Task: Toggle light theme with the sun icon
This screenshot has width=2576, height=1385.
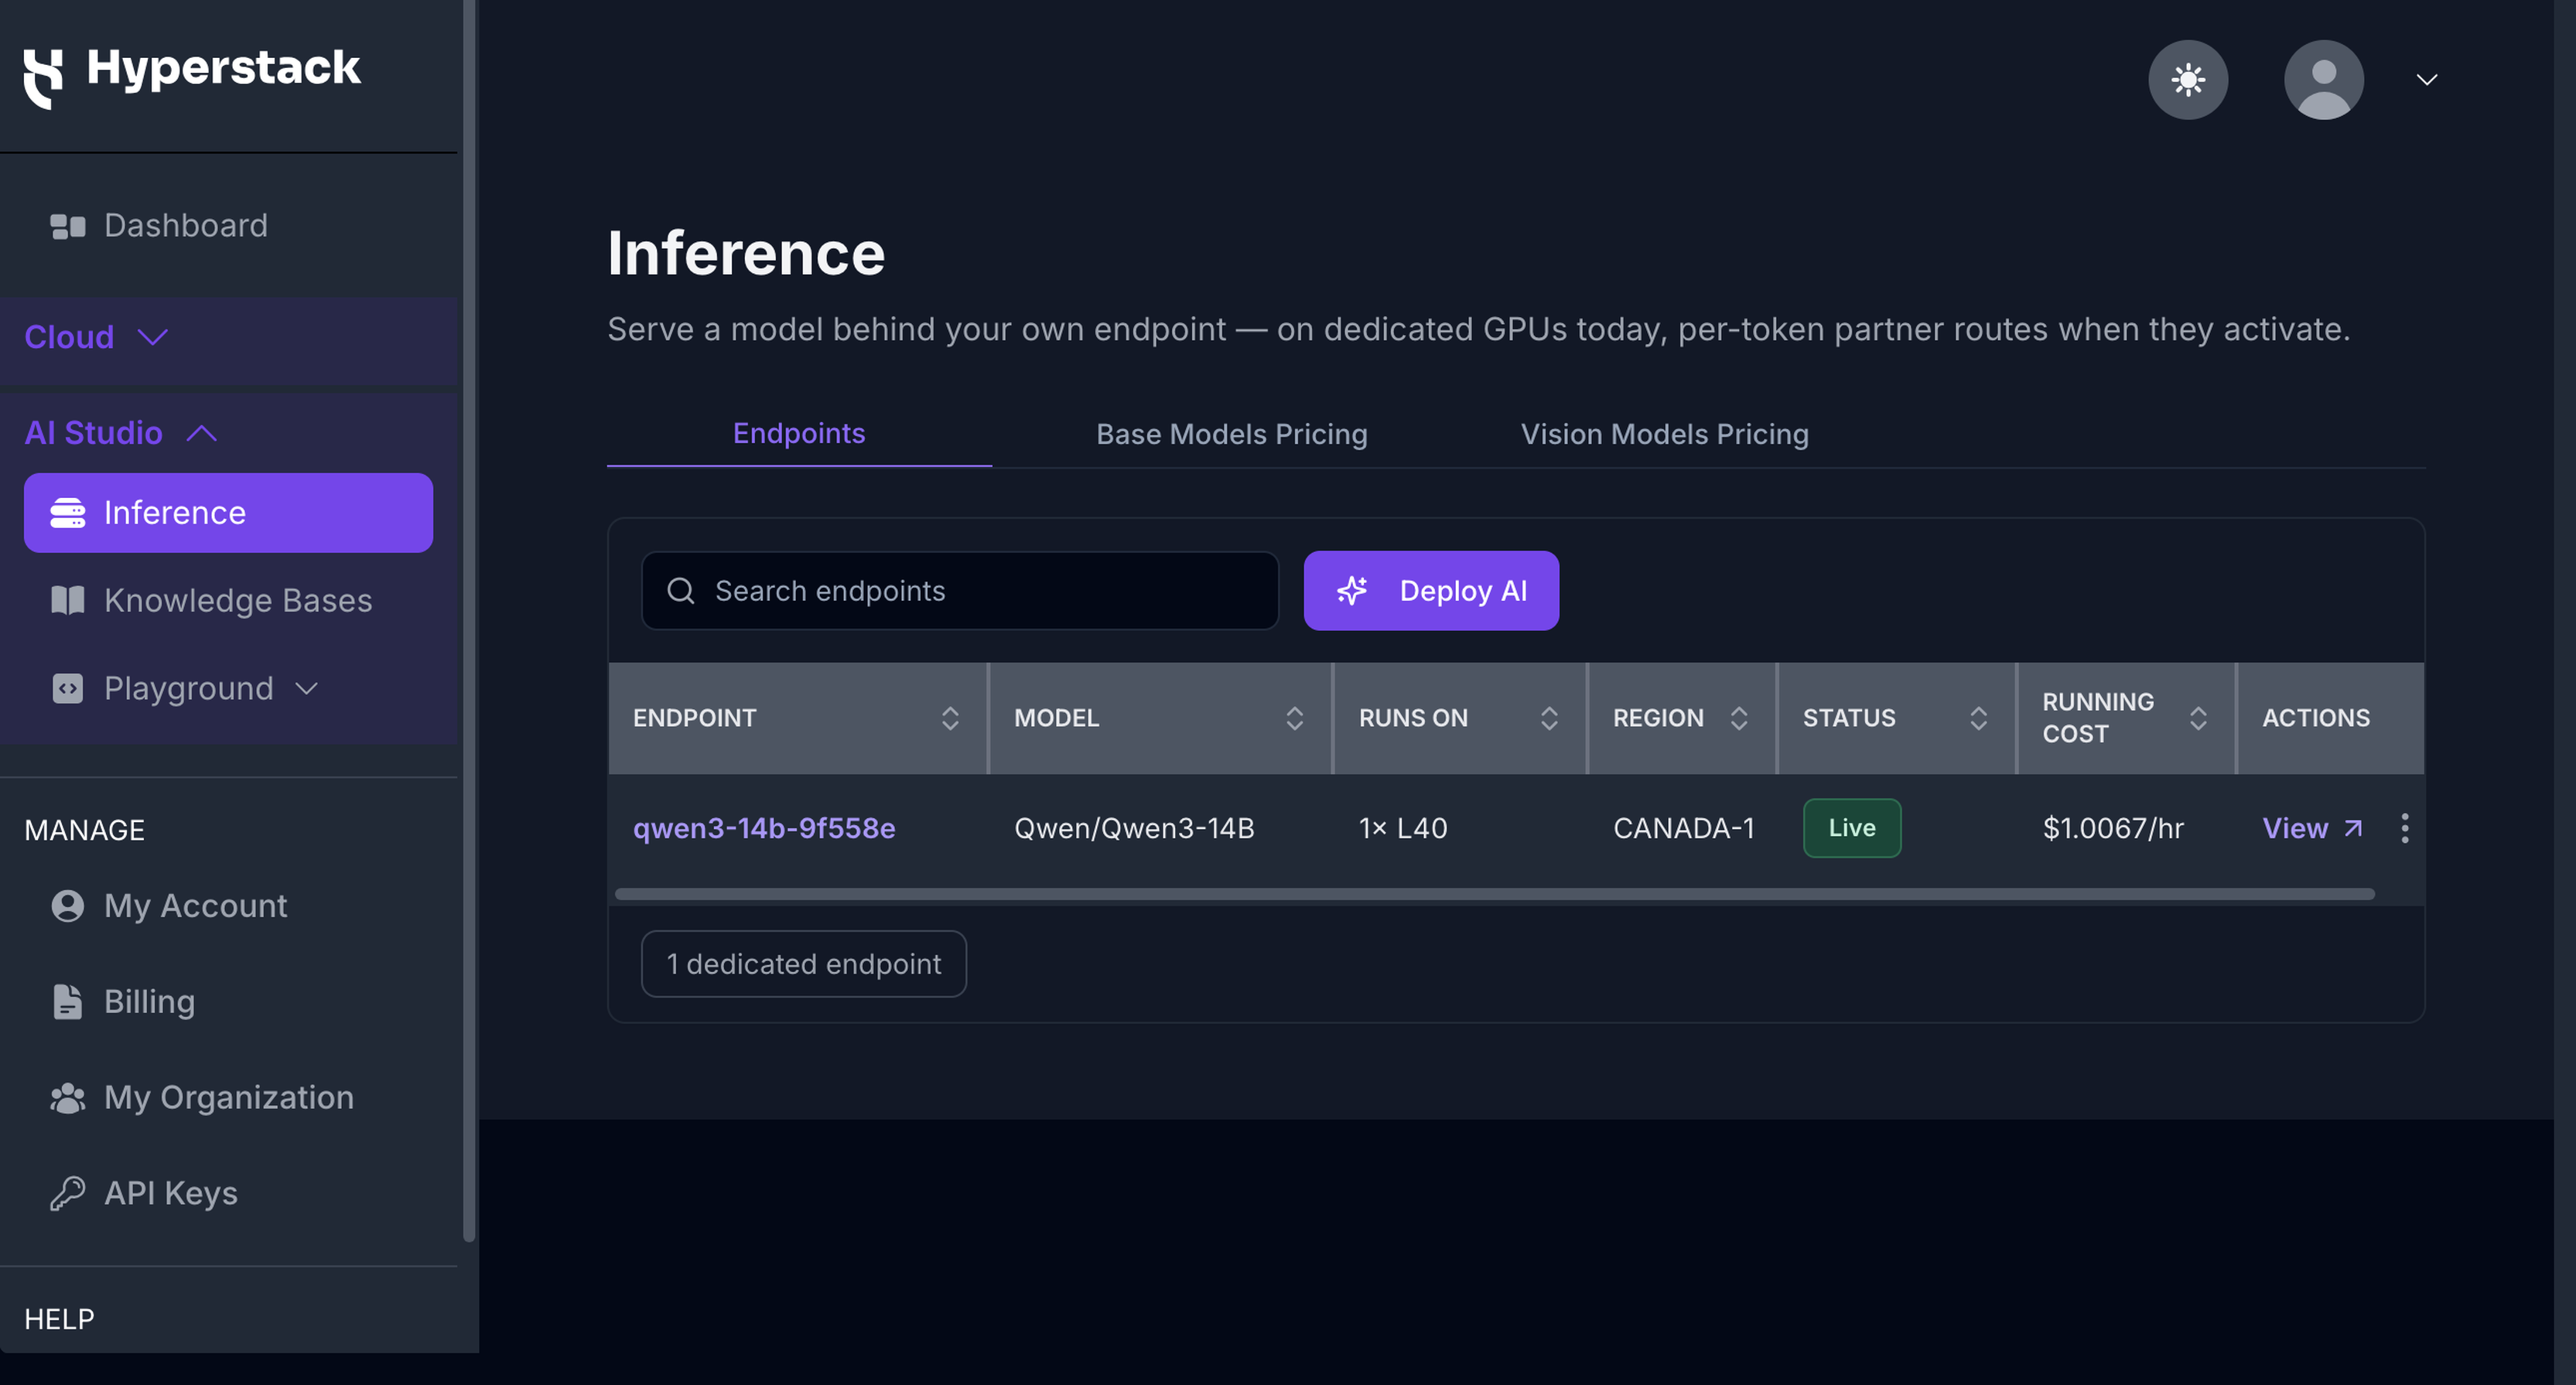Action: click(2188, 80)
